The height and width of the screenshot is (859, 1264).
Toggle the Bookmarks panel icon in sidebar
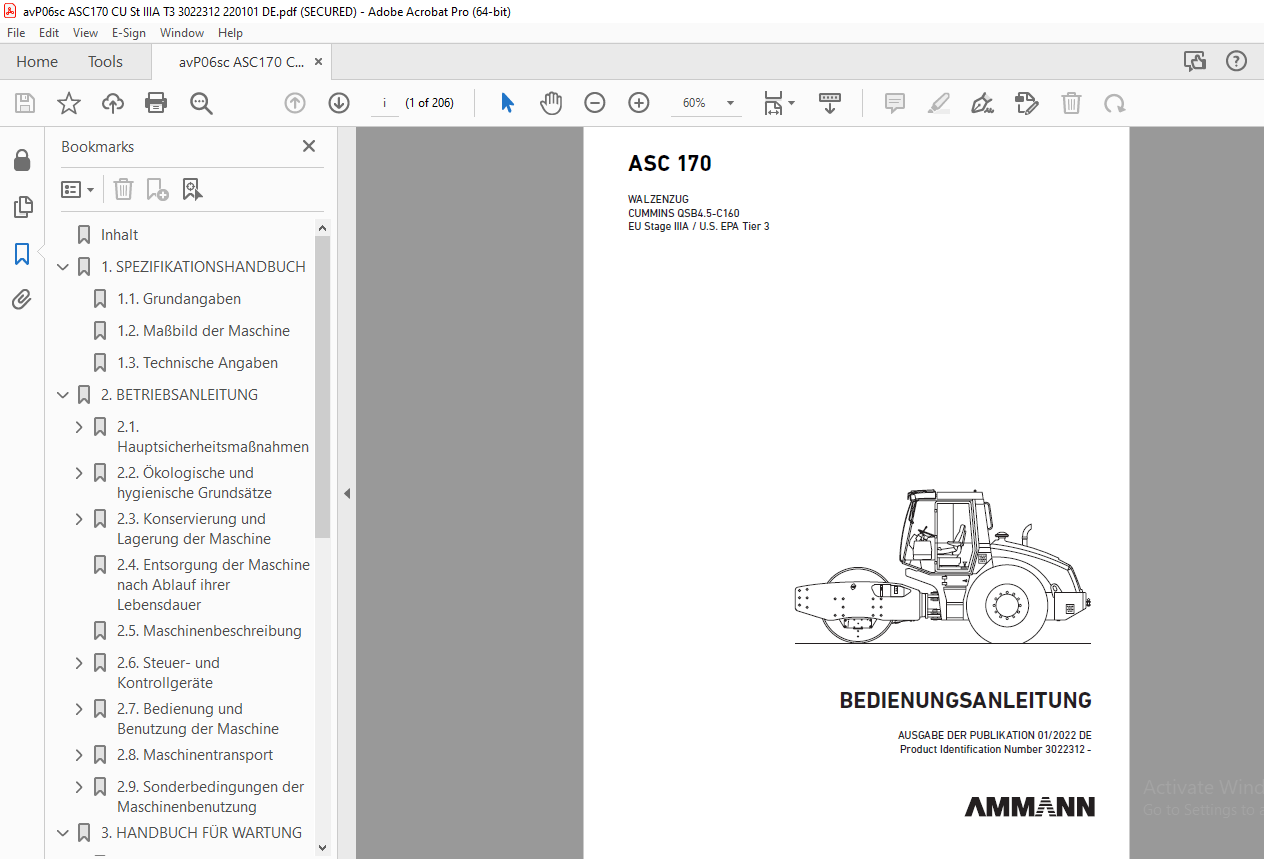pyautogui.click(x=22, y=254)
